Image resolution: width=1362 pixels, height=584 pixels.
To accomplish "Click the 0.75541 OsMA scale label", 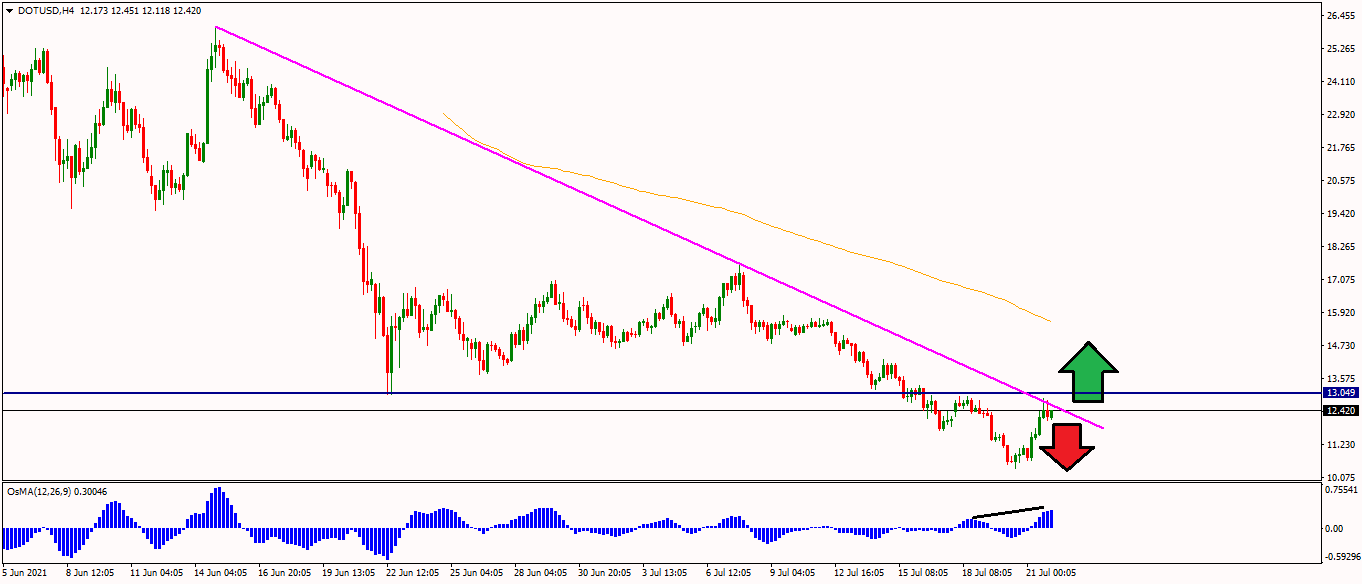I will pyautogui.click(x=1341, y=490).
